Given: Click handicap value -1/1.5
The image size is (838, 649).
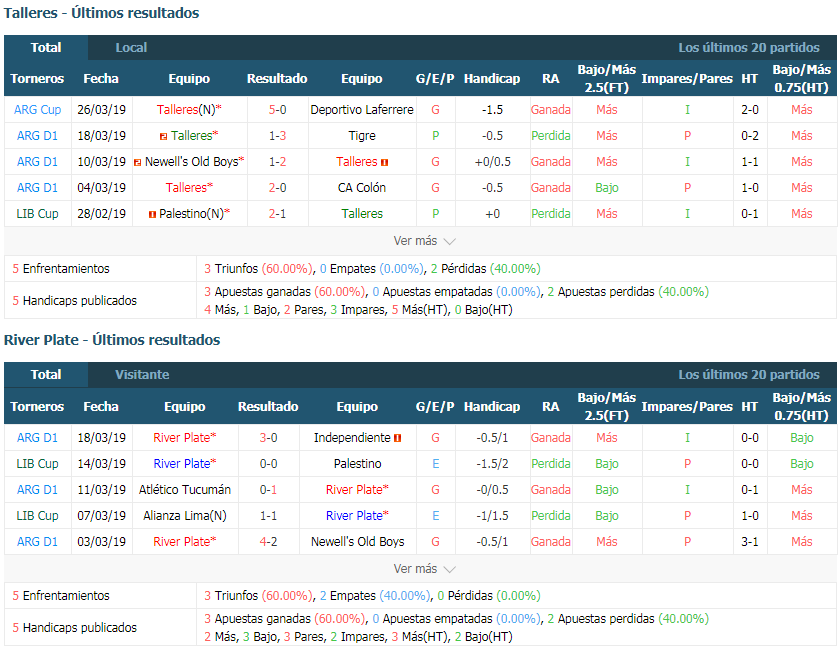Looking at the screenshot, I should click(492, 516).
